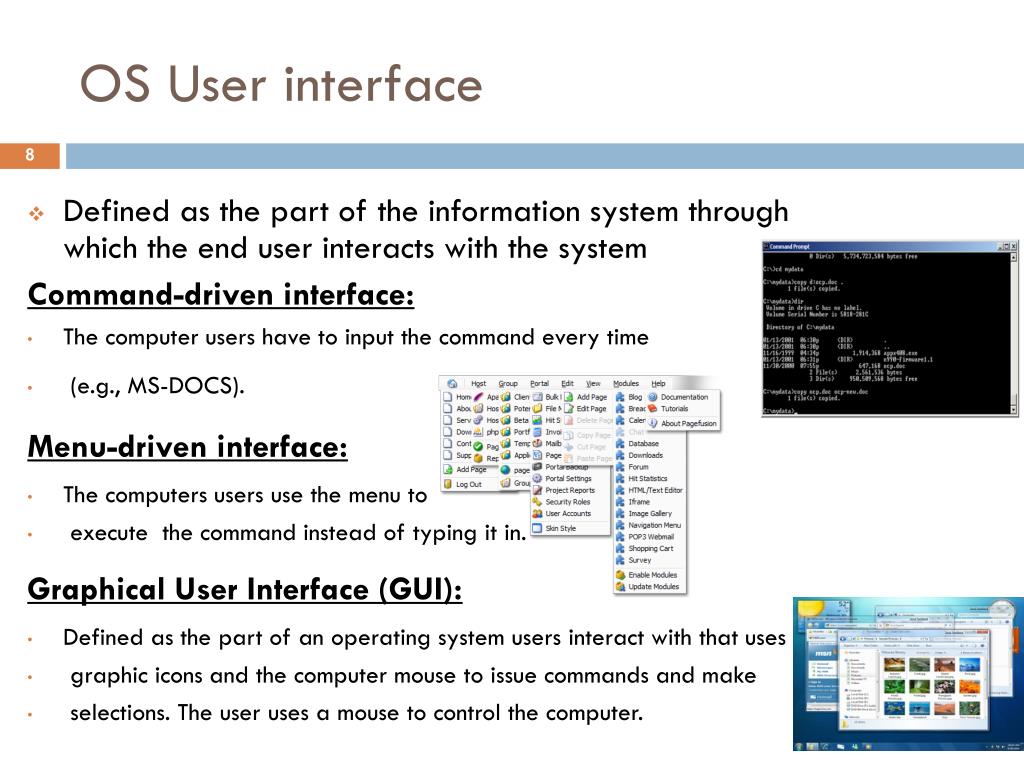Screen dimensions: 1024x768
Task: Click Update Modules
Action: pyautogui.click(x=654, y=586)
